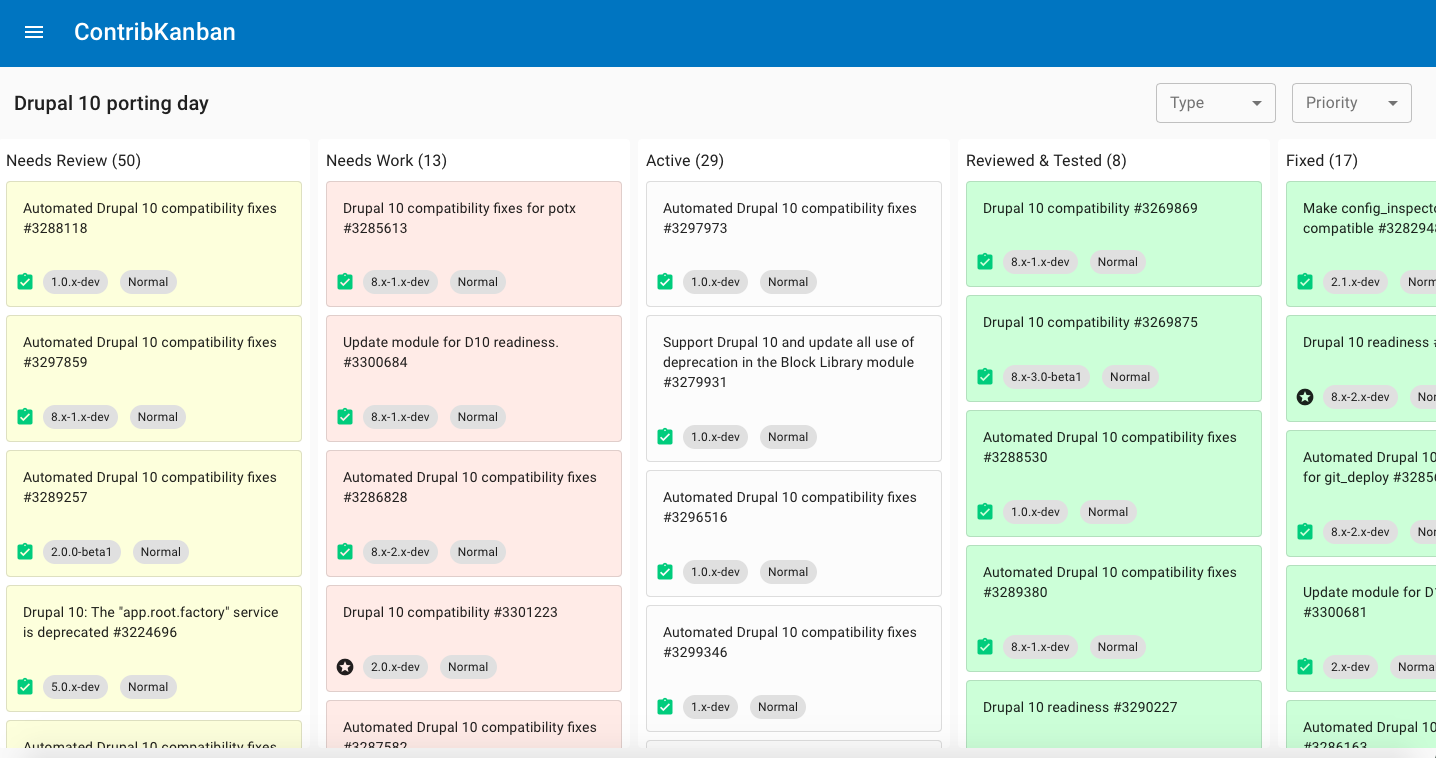Image resolution: width=1436 pixels, height=758 pixels.
Task: Open Drupal 10 readiness issue #3290227
Action: click(x=1114, y=716)
